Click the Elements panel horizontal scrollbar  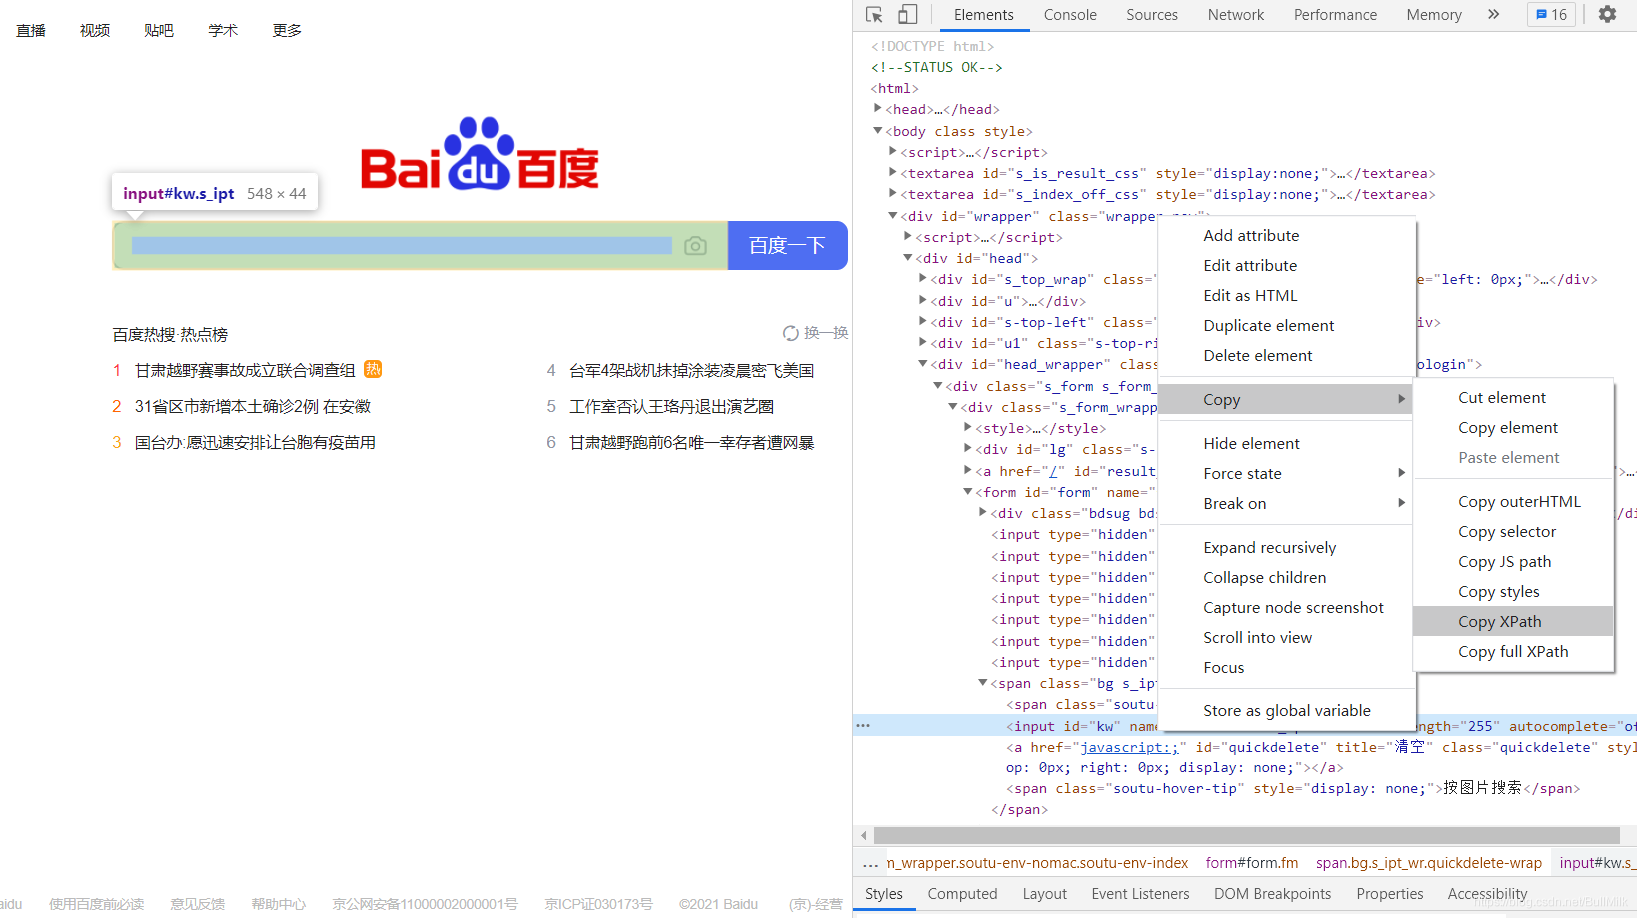click(x=1246, y=835)
